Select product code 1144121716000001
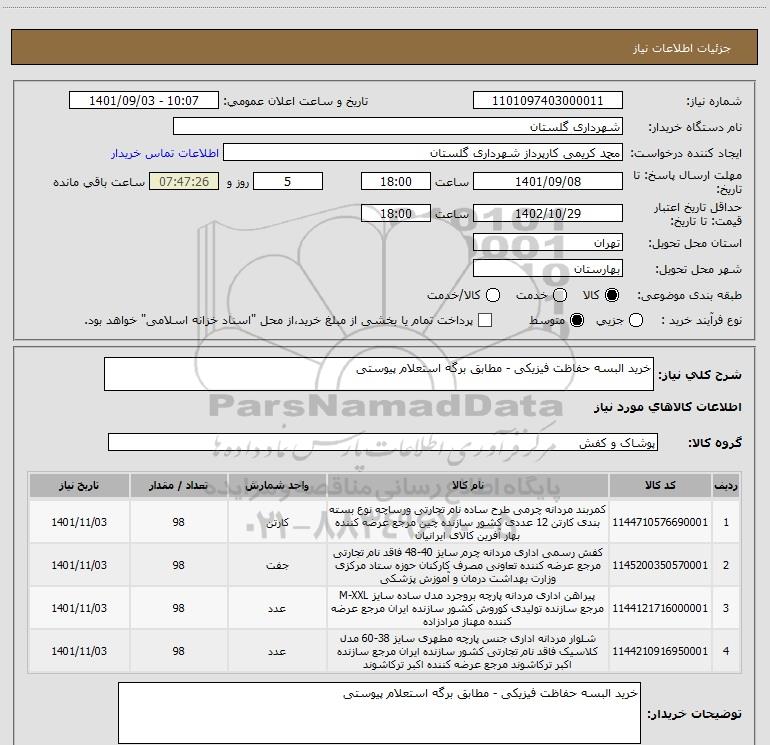 click(x=660, y=608)
